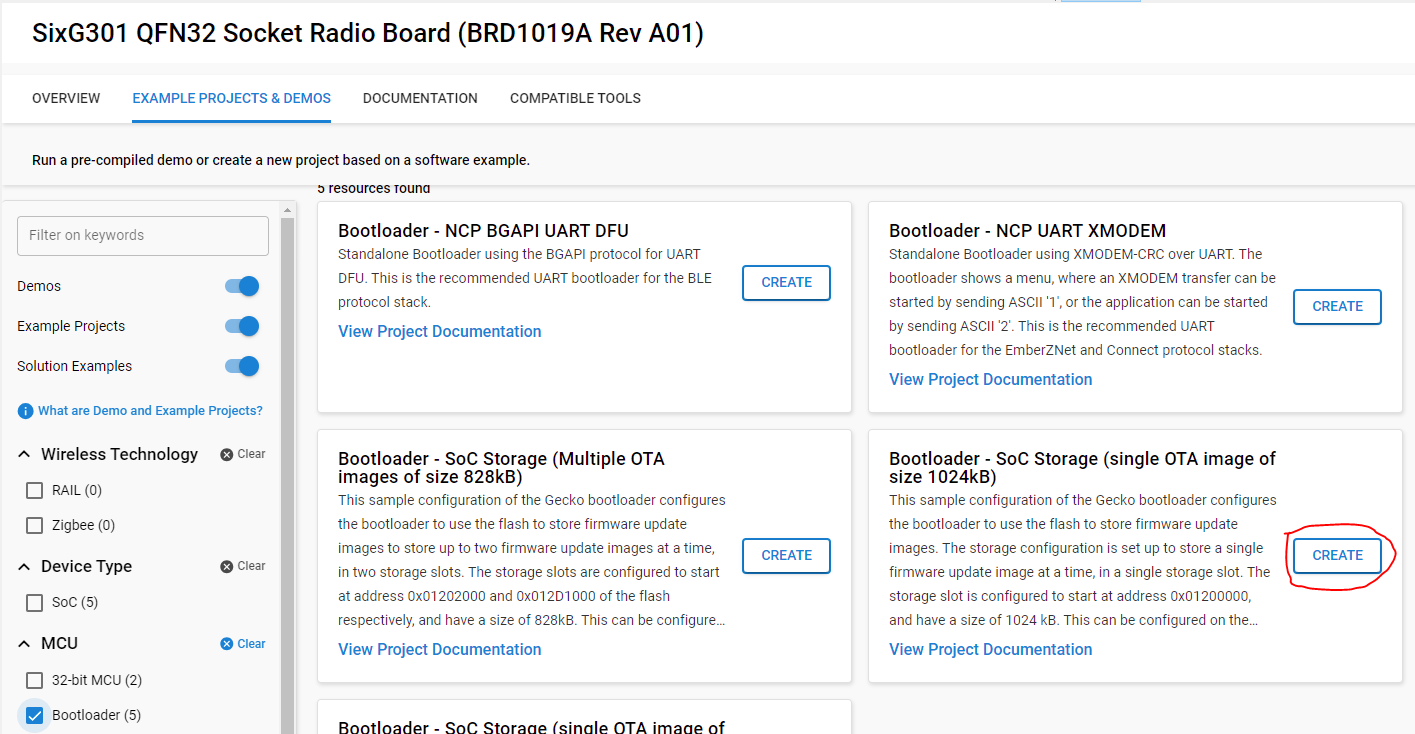Toggle the Example Projects switch
1415x734 pixels.
242,326
